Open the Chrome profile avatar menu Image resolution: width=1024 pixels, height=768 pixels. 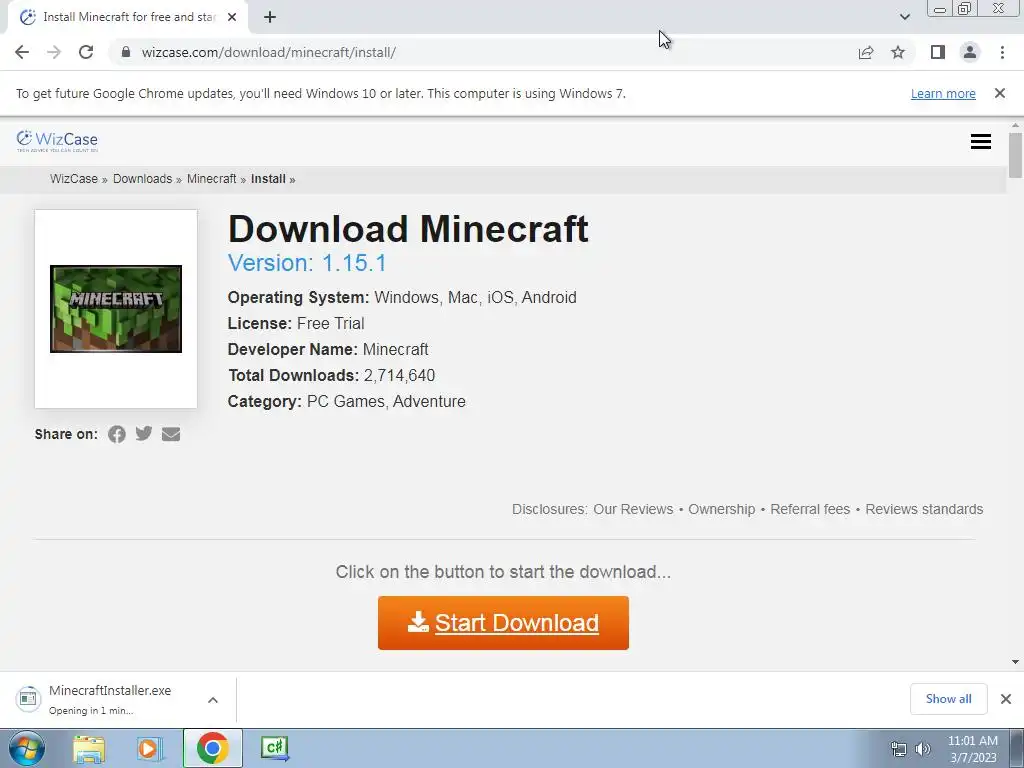[x=970, y=52]
